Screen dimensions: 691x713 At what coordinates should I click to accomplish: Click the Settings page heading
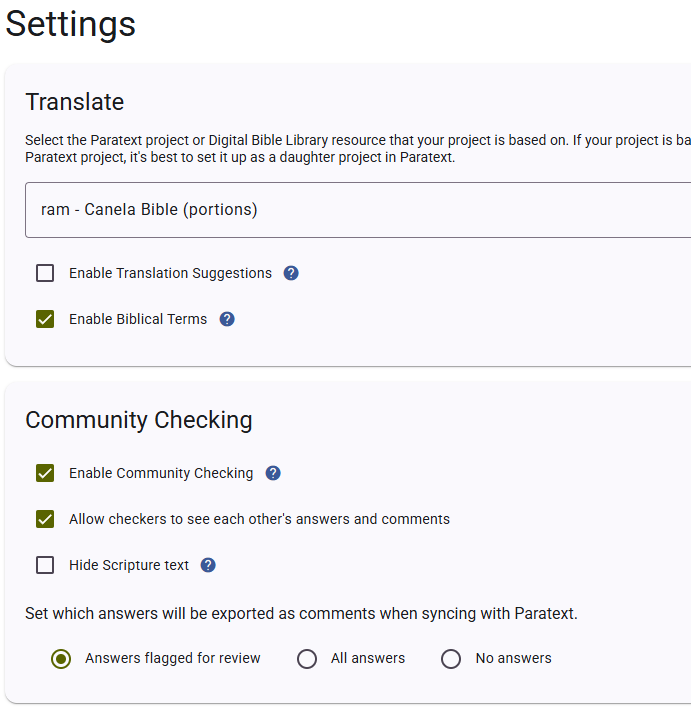pyautogui.click(x=70, y=24)
